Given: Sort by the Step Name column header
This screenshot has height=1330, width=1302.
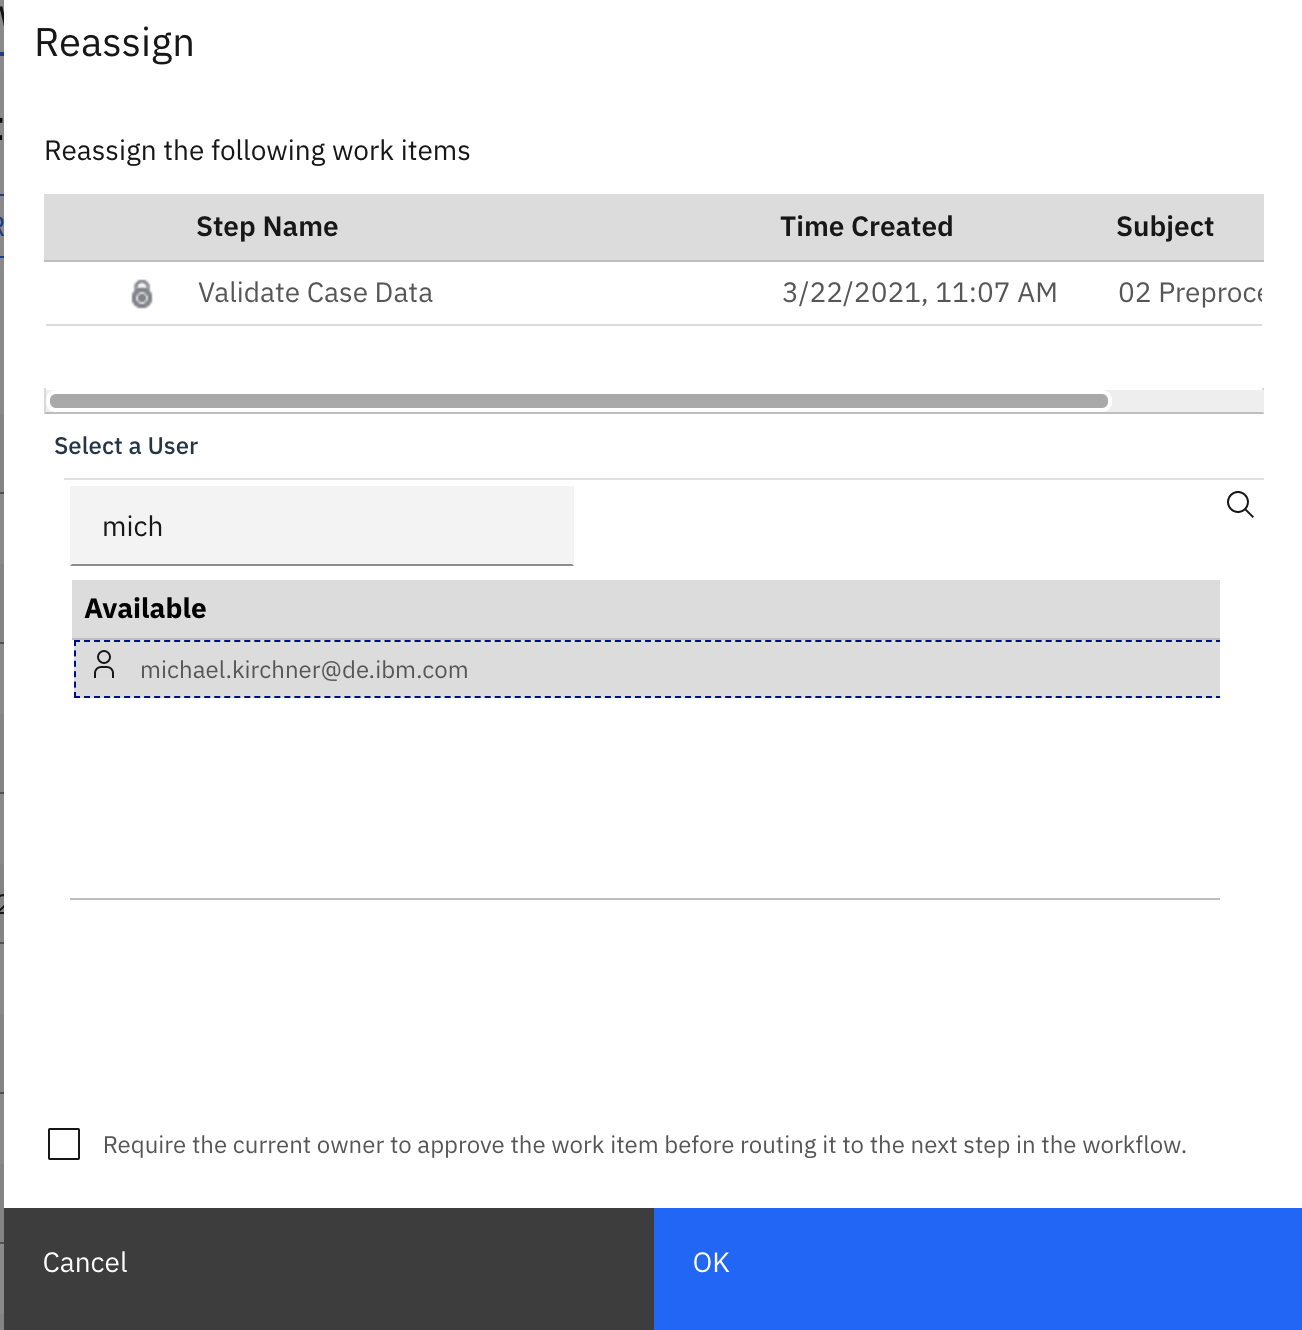Looking at the screenshot, I should click(267, 227).
